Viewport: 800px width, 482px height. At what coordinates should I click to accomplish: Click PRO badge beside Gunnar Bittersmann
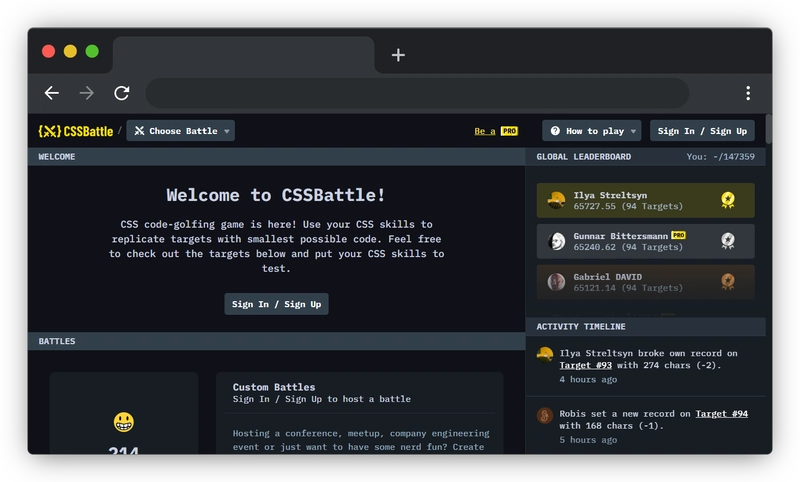[678, 235]
